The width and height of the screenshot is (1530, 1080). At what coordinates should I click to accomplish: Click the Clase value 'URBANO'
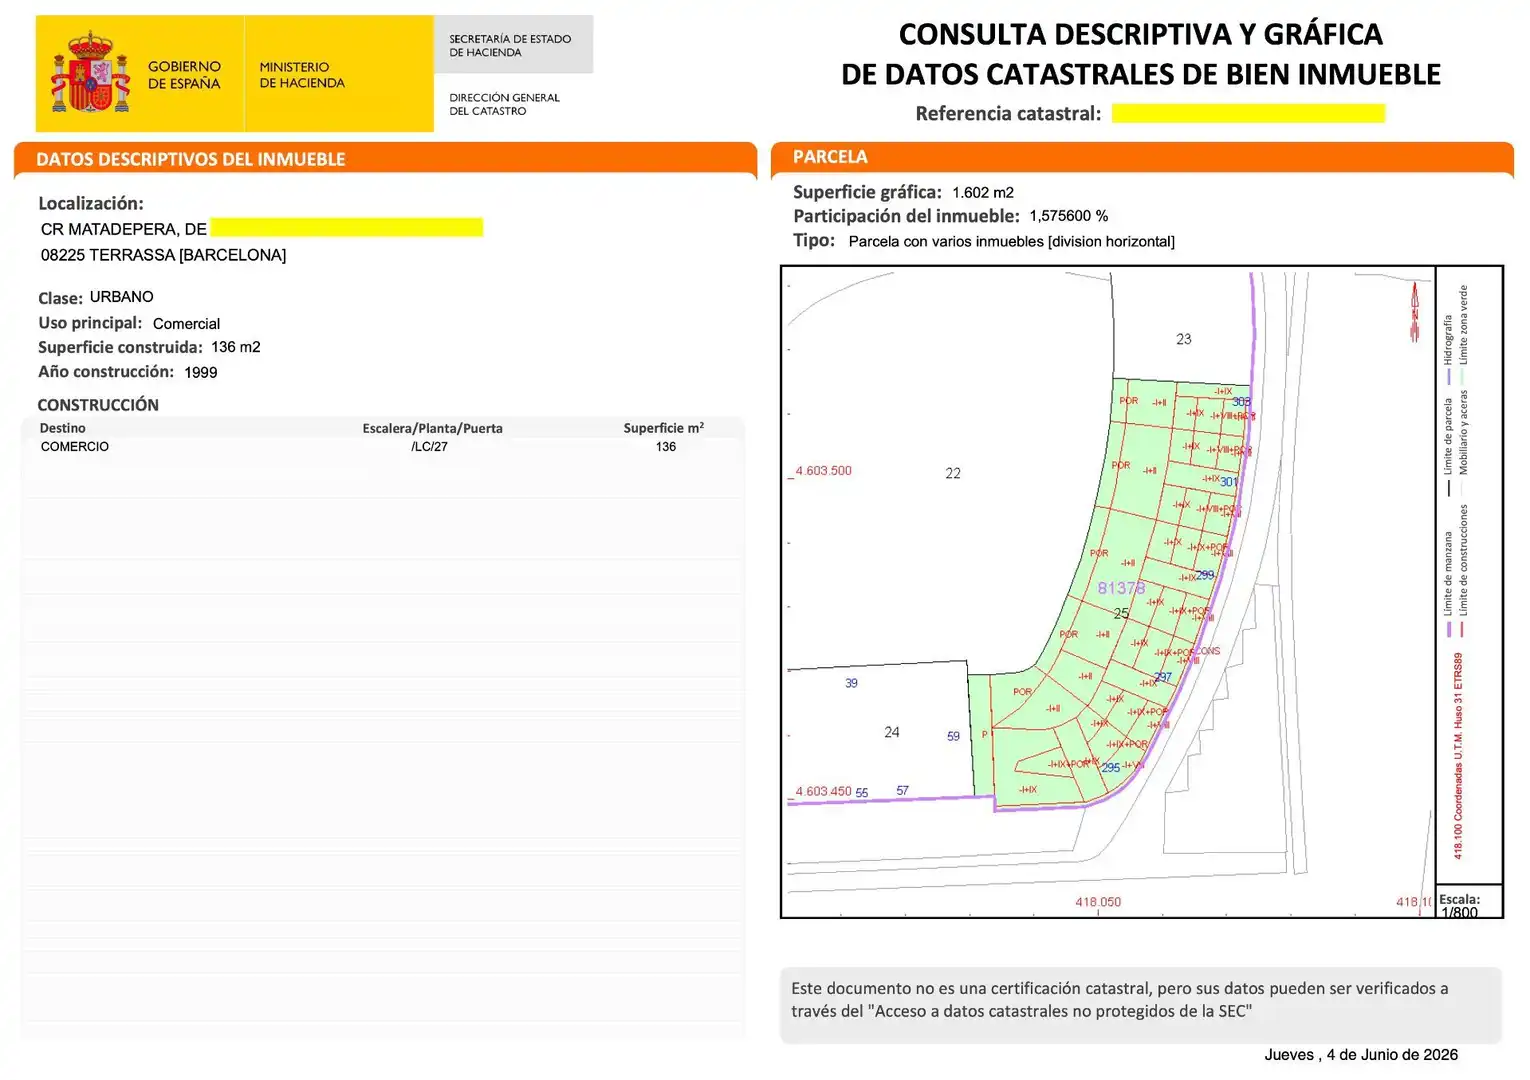(x=122, y=297)
